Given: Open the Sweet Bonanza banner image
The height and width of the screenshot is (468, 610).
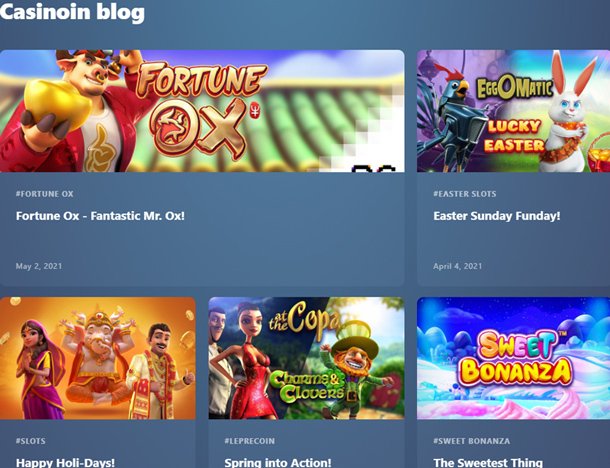Looking at the screenshot, I should click(x=514, y=358).
